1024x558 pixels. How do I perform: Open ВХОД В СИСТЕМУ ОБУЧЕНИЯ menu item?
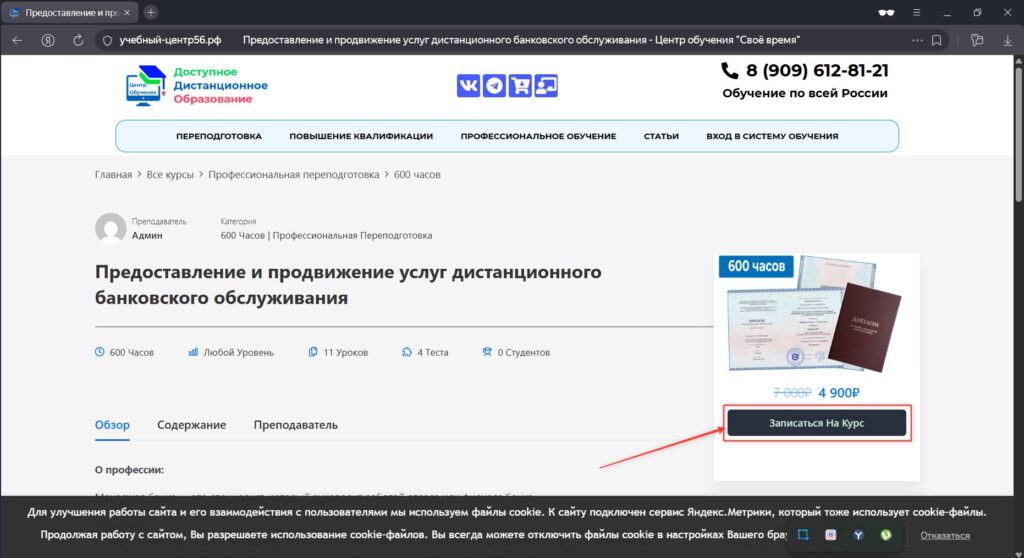point(772,136)
